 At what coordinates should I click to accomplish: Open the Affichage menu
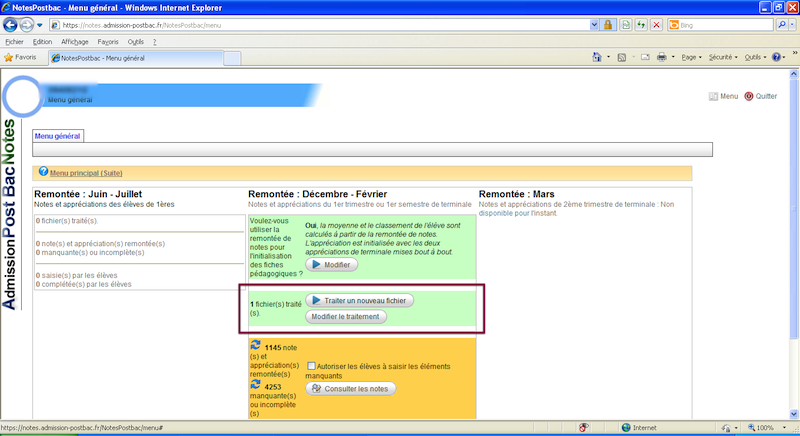[x=74, y=42]
